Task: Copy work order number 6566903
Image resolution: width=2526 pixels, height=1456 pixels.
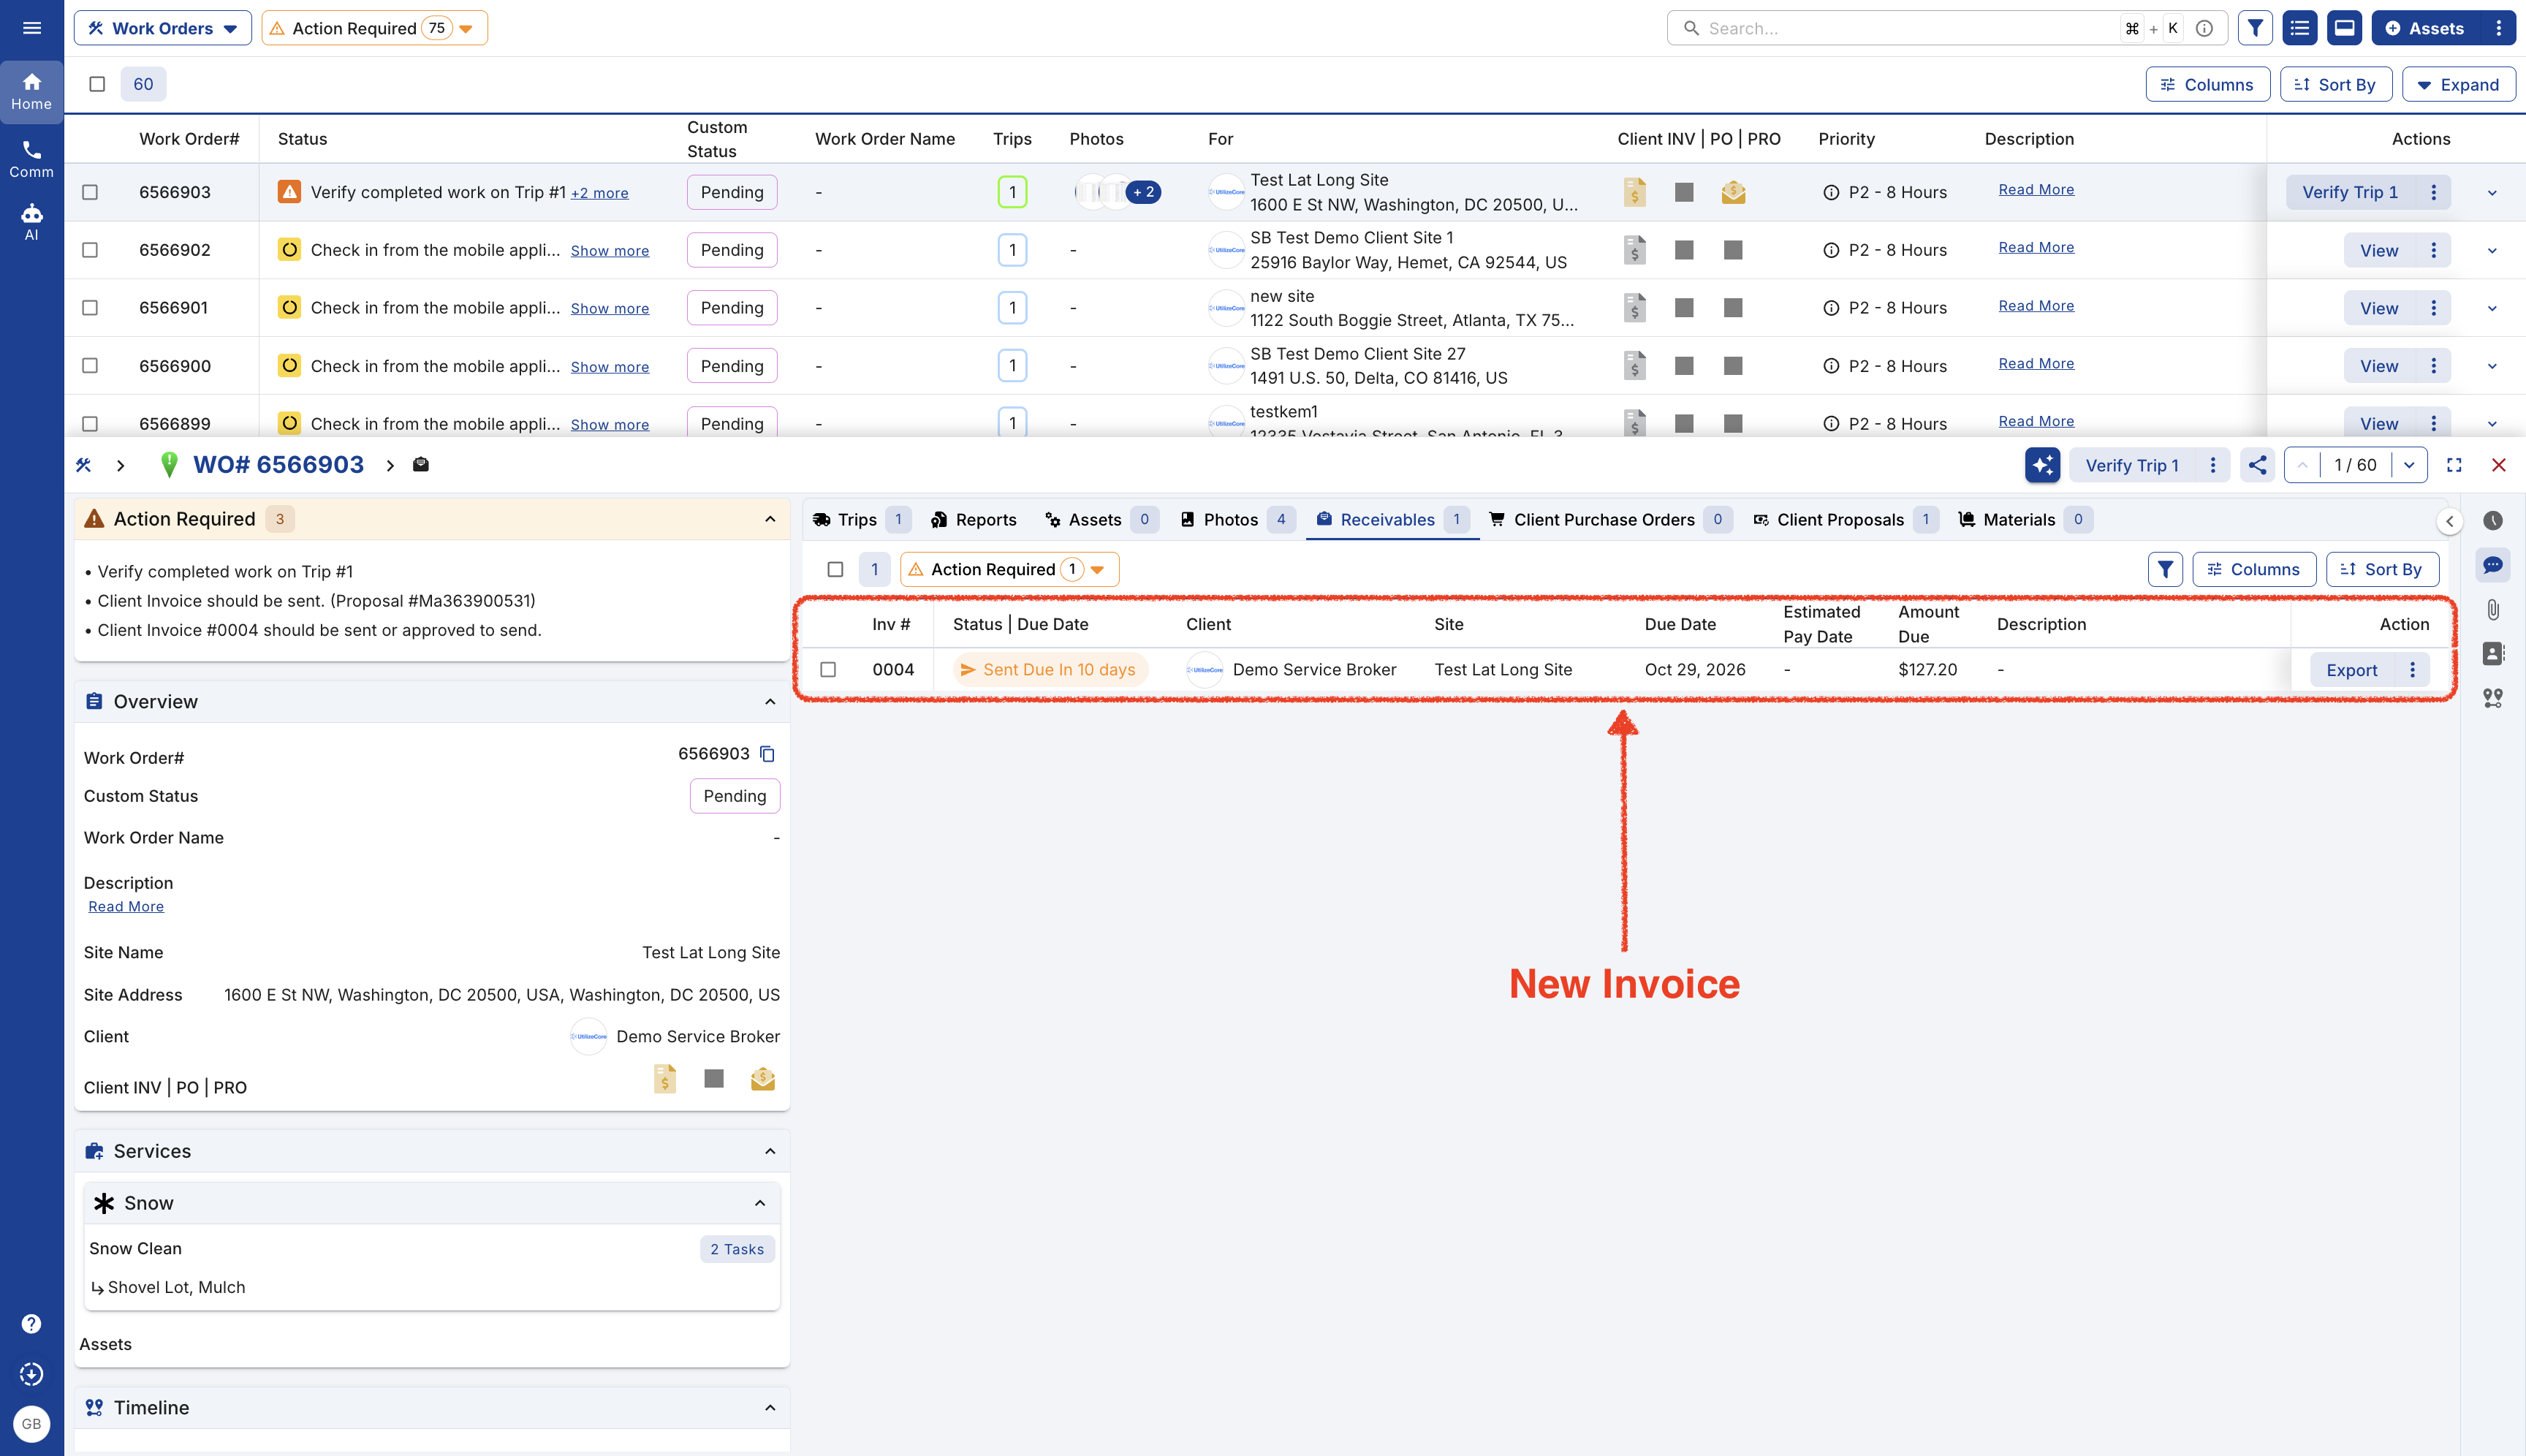Action: click(767, 754)
